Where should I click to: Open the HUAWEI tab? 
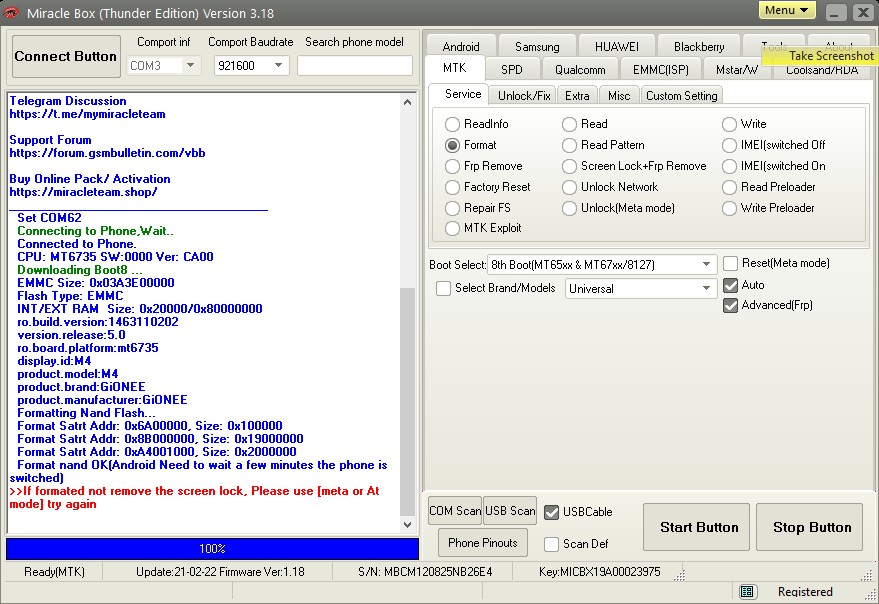[616, 47]
